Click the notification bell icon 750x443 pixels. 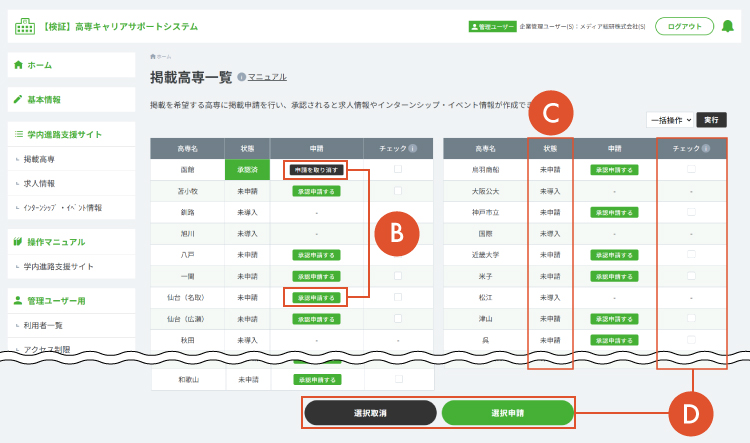pos(728,27)
